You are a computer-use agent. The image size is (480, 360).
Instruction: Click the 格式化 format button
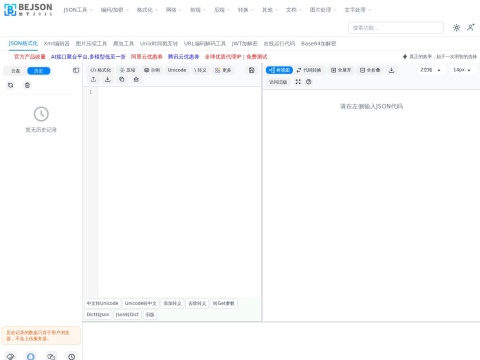tap(101, 70)
